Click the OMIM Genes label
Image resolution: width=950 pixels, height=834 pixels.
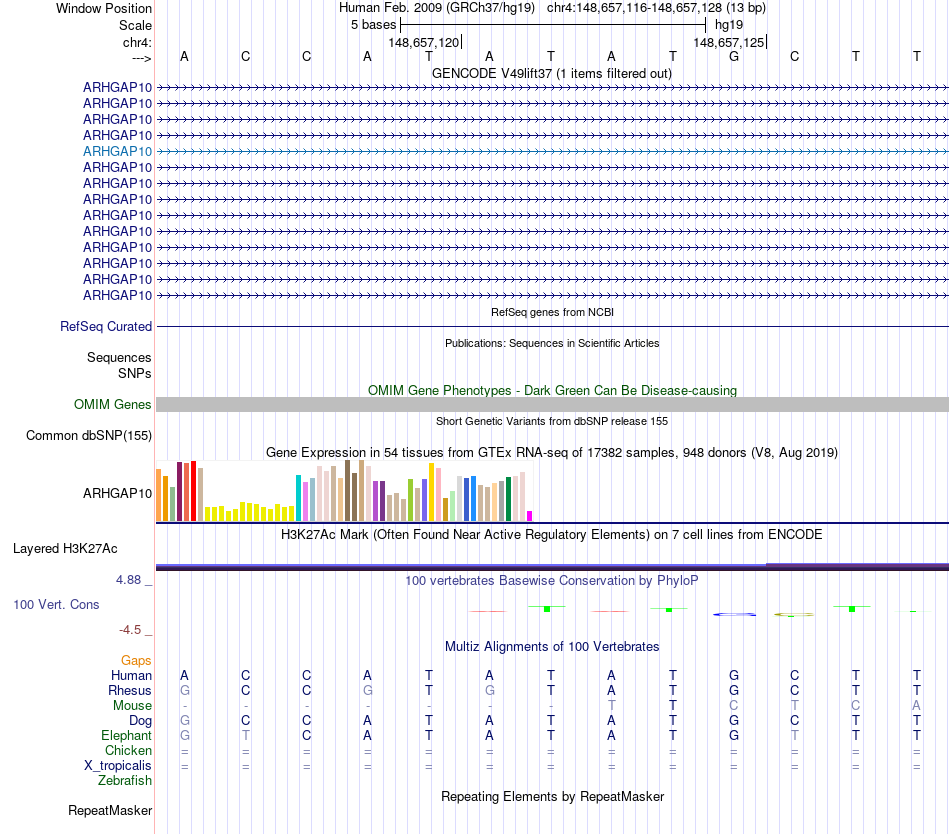point(113,405)
